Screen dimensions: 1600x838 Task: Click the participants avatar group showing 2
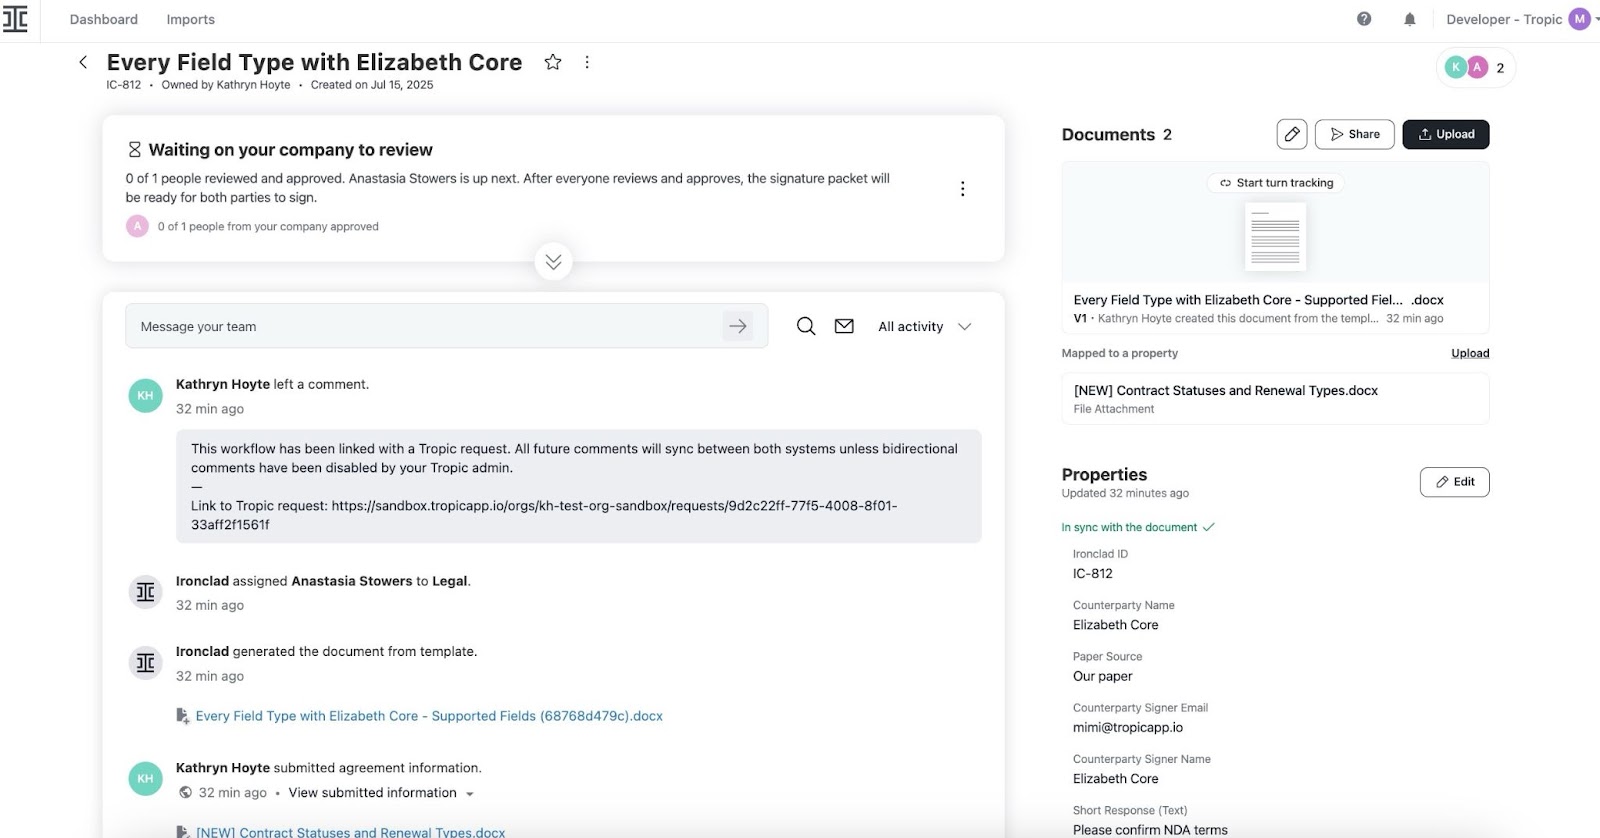click(x=1475, y=68)
